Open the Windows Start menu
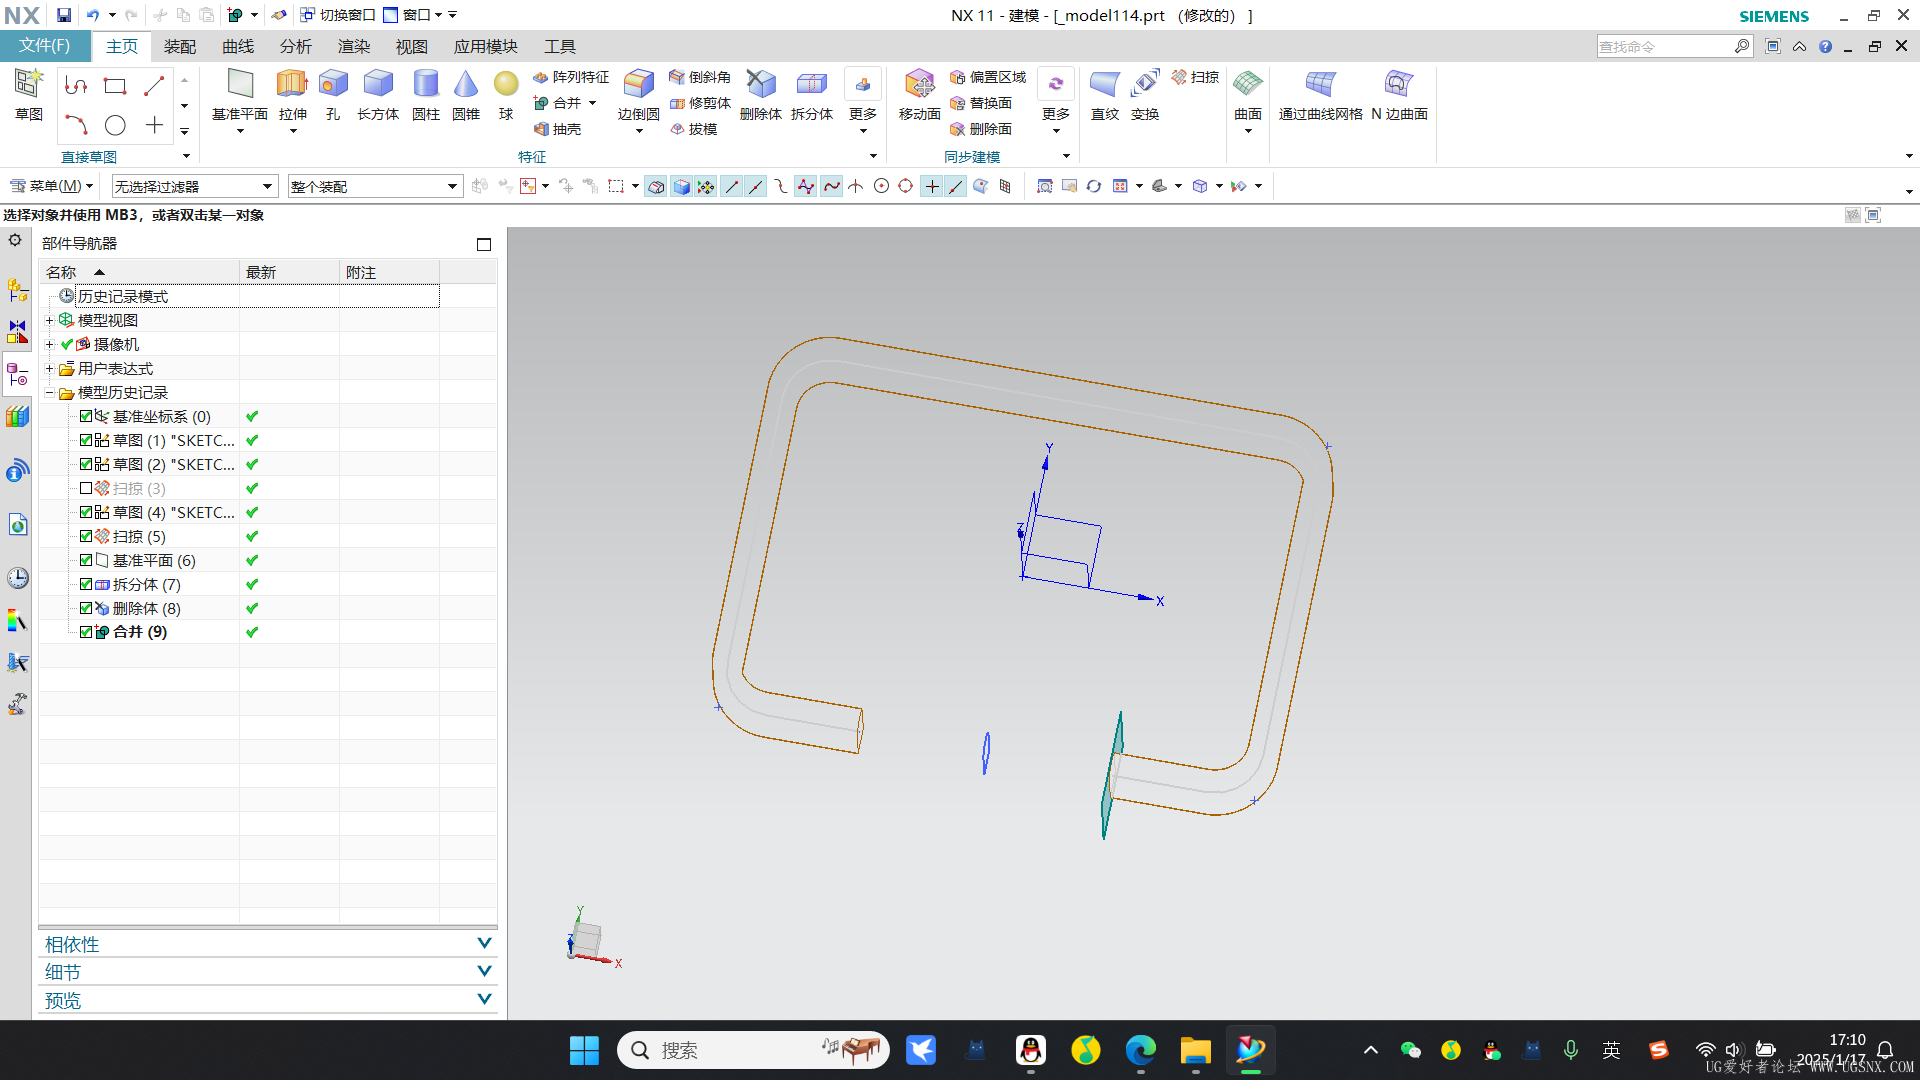Screen dimensions: 1920x1080 pos(584,1050)
